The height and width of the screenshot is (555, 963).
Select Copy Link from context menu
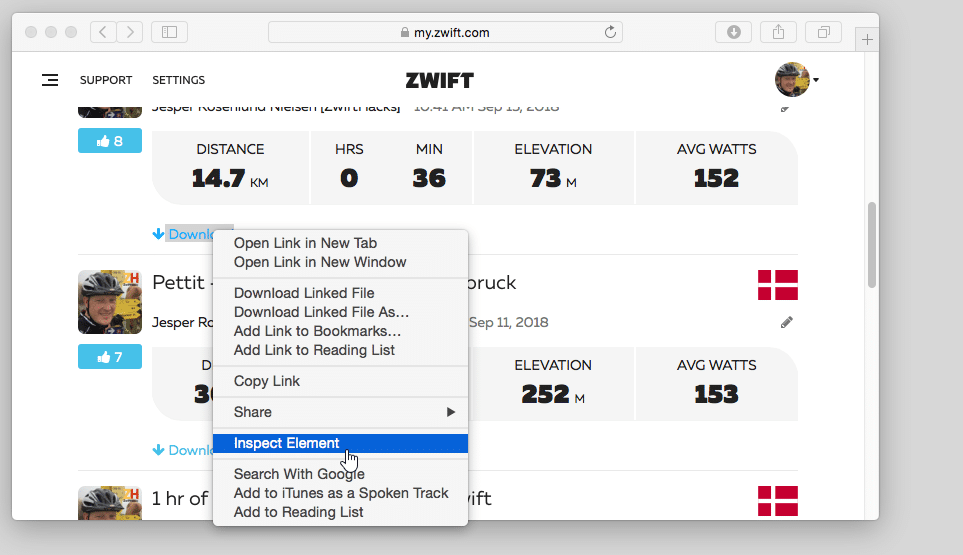coord(340,381)
